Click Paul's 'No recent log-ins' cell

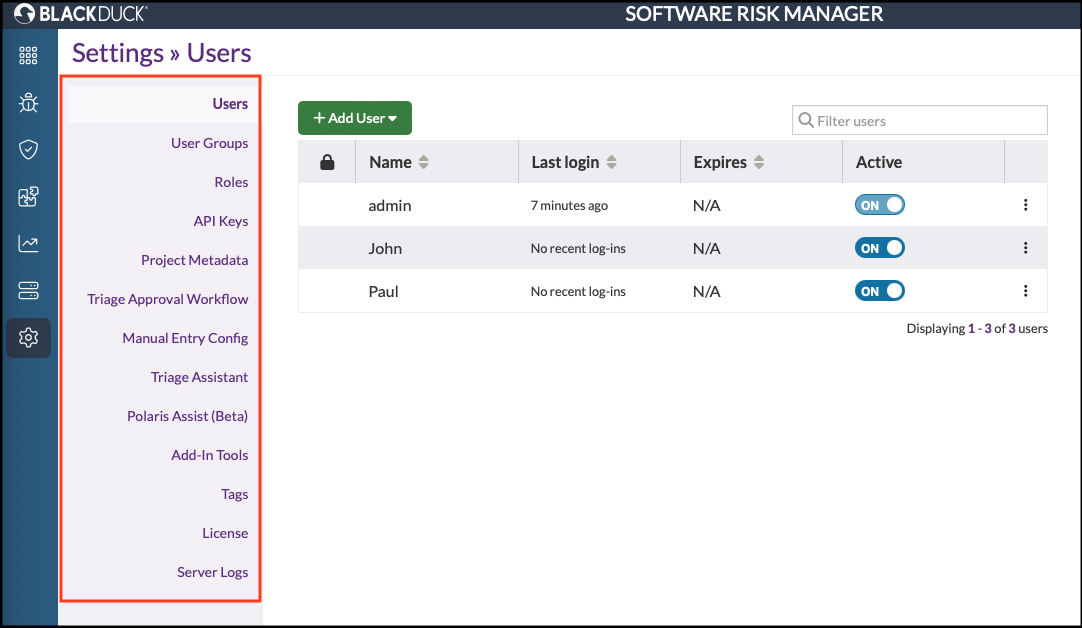coord(578,291)
